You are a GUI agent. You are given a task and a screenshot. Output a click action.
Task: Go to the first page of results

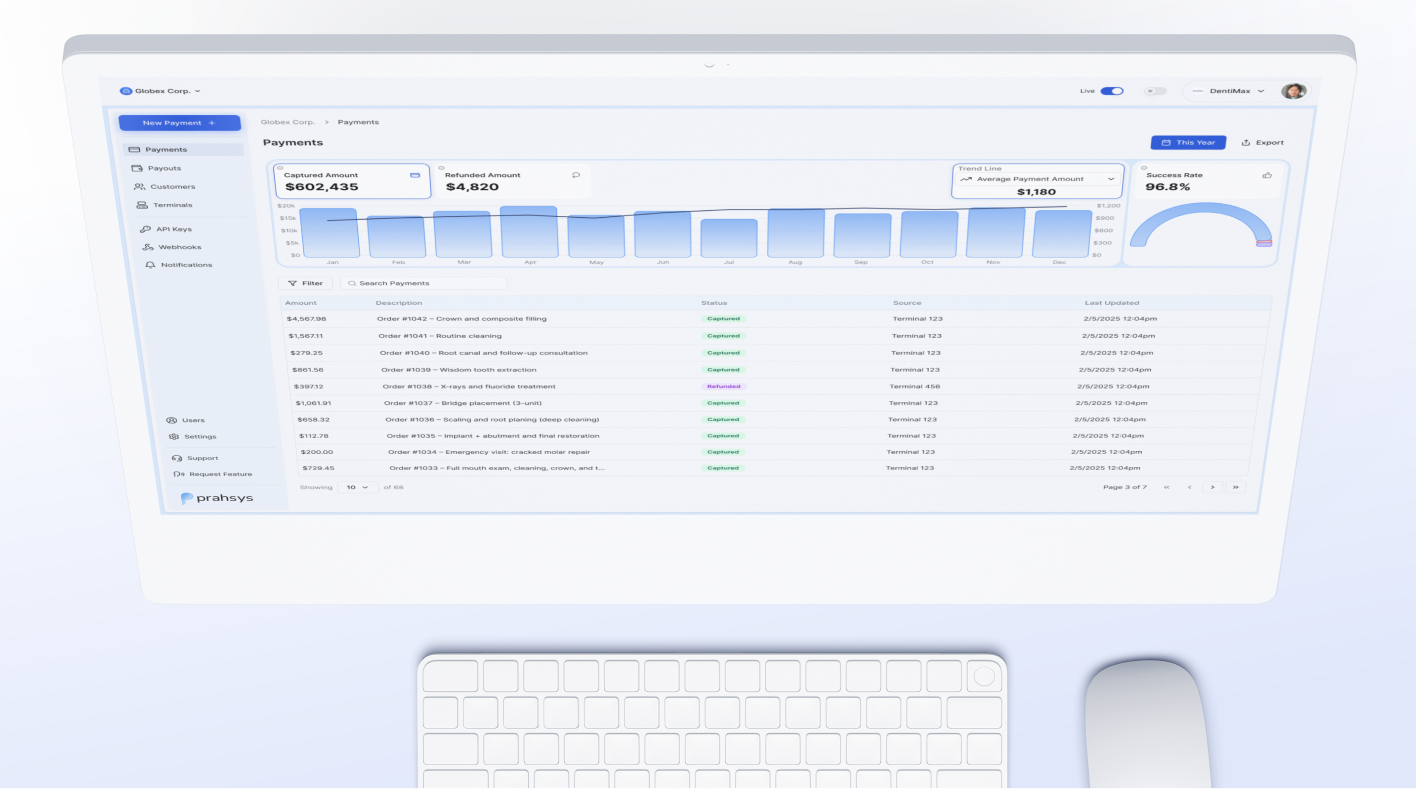tap(1167, 487)
